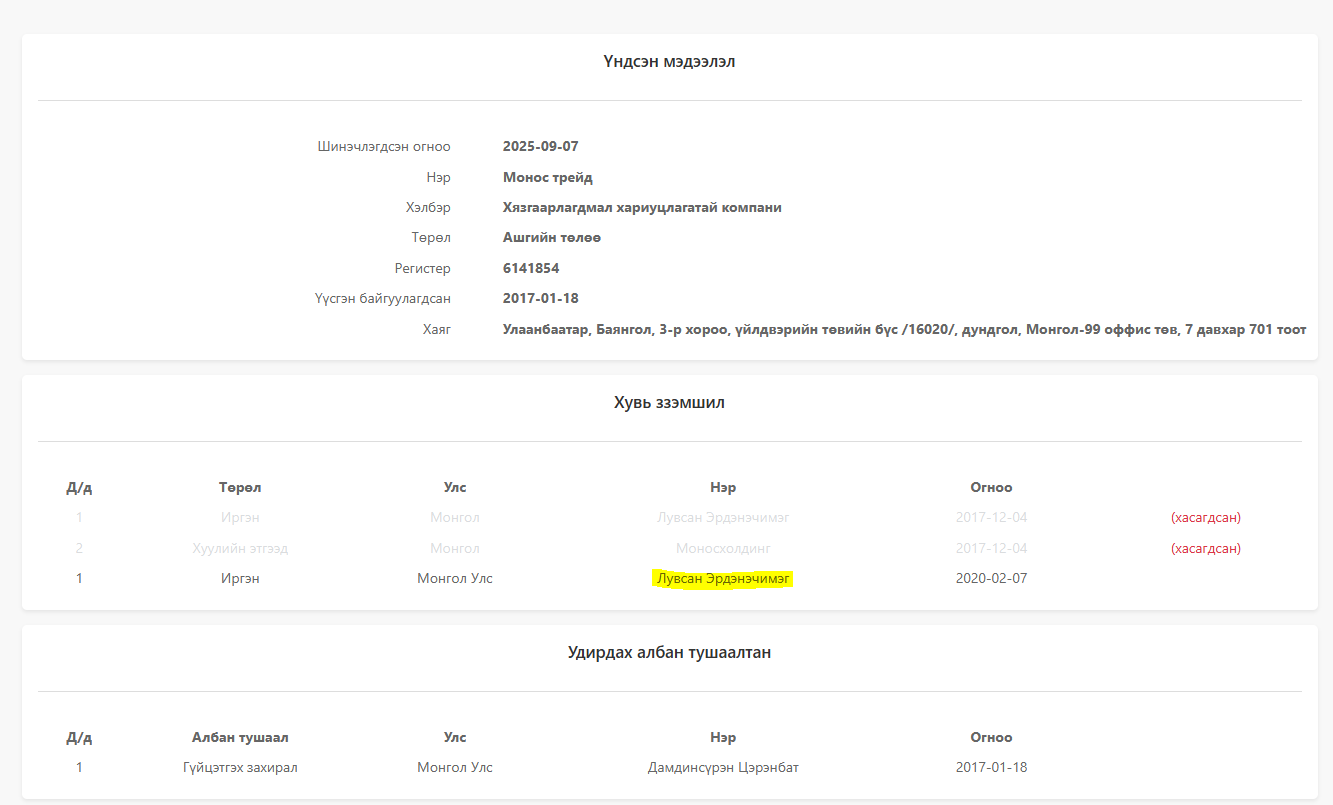Click the faded Моносхолдинг shareholder name
The height and width of the screenshot is (805, 1333).
(723, 548)
